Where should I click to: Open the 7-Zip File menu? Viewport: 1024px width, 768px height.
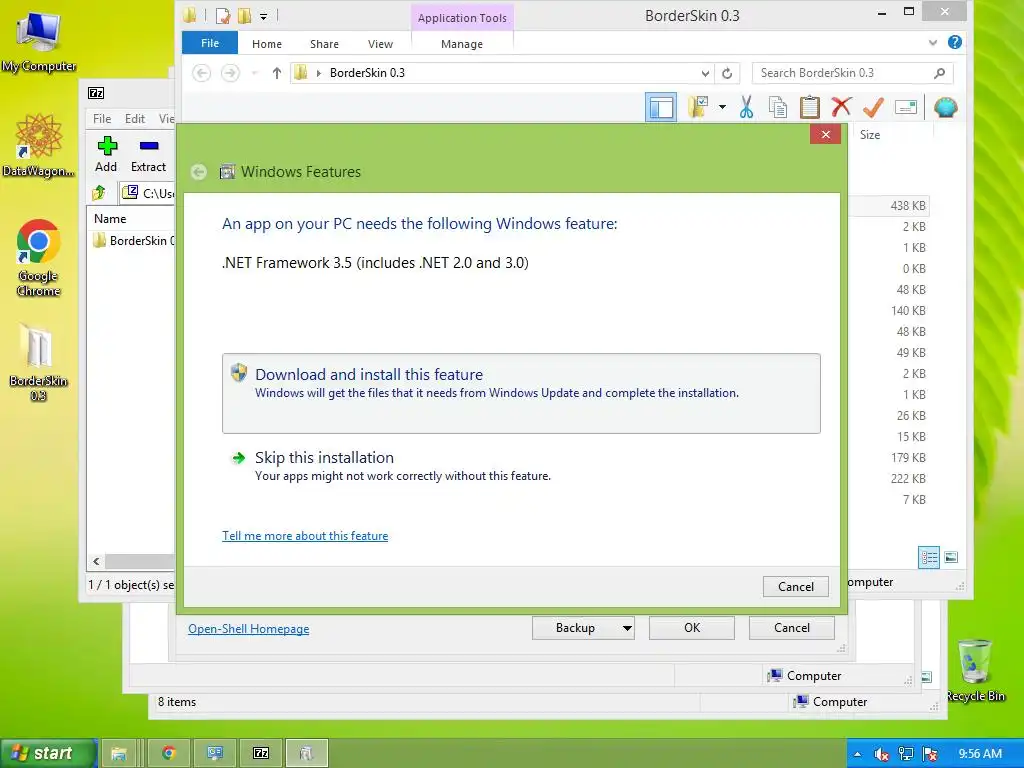pyautogui.click(x=102, y=119)
